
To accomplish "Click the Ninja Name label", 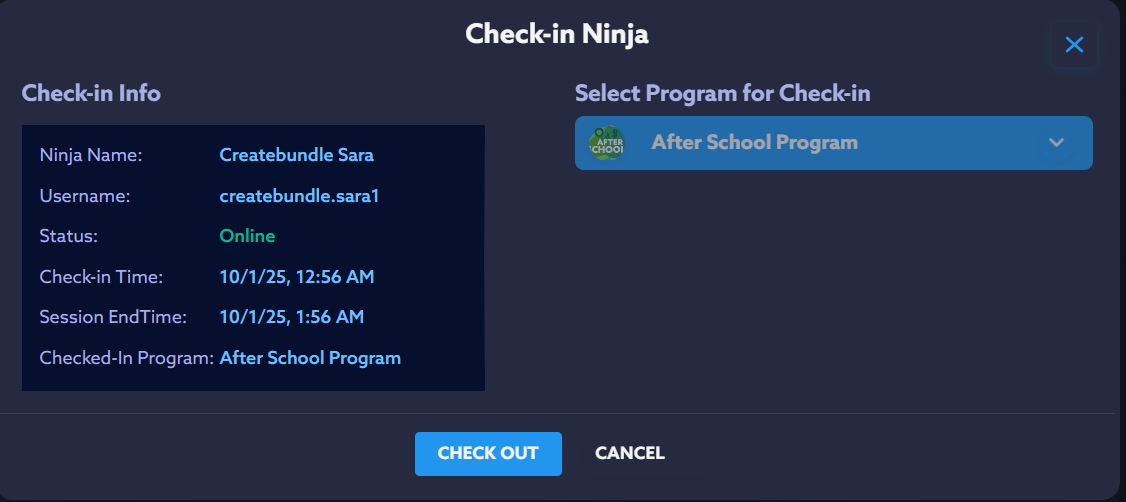I will pos(91,155).
